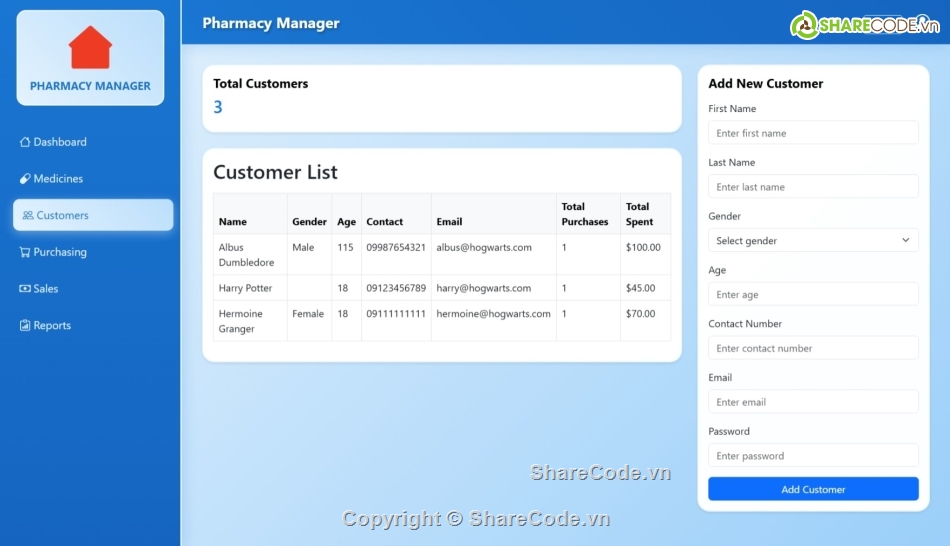Click the Dashboard home icon in sidebar
Image resolution: width=950 pixels, height=546 pixels.
point(25,142)
